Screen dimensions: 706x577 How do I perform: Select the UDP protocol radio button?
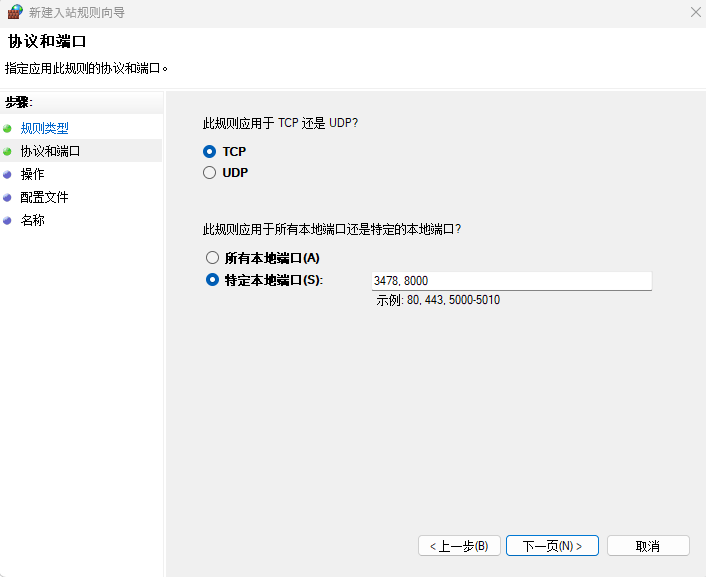(209, 173)
